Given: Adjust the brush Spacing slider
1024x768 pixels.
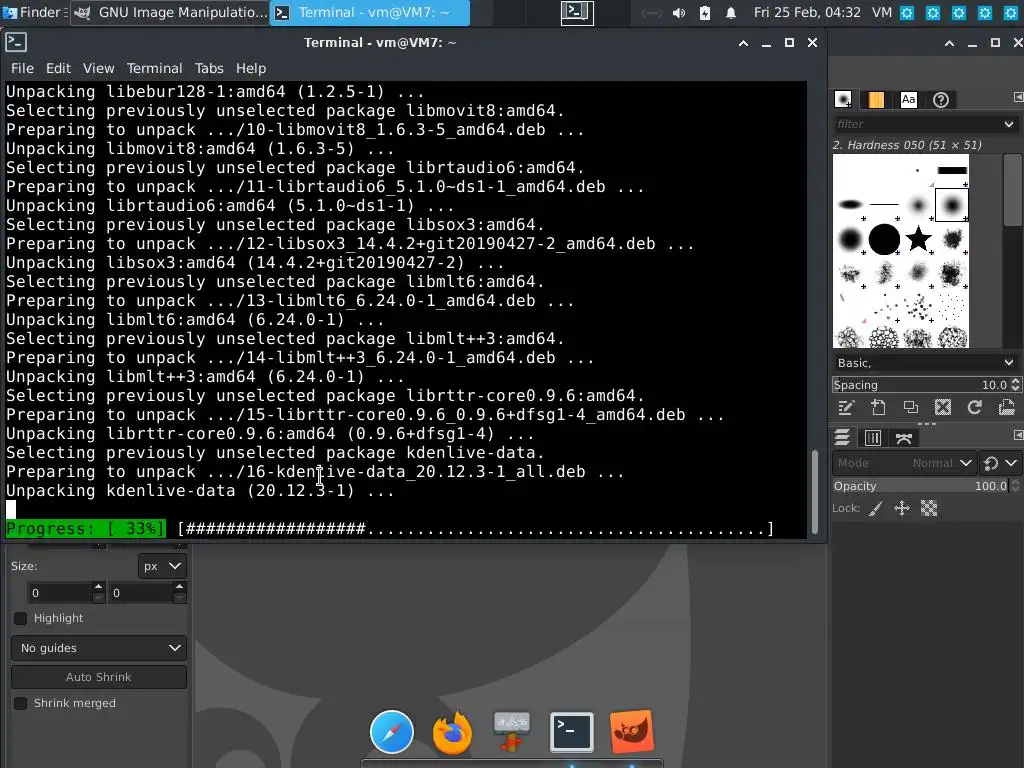Looking at the screenshot, I should point(921,385).
